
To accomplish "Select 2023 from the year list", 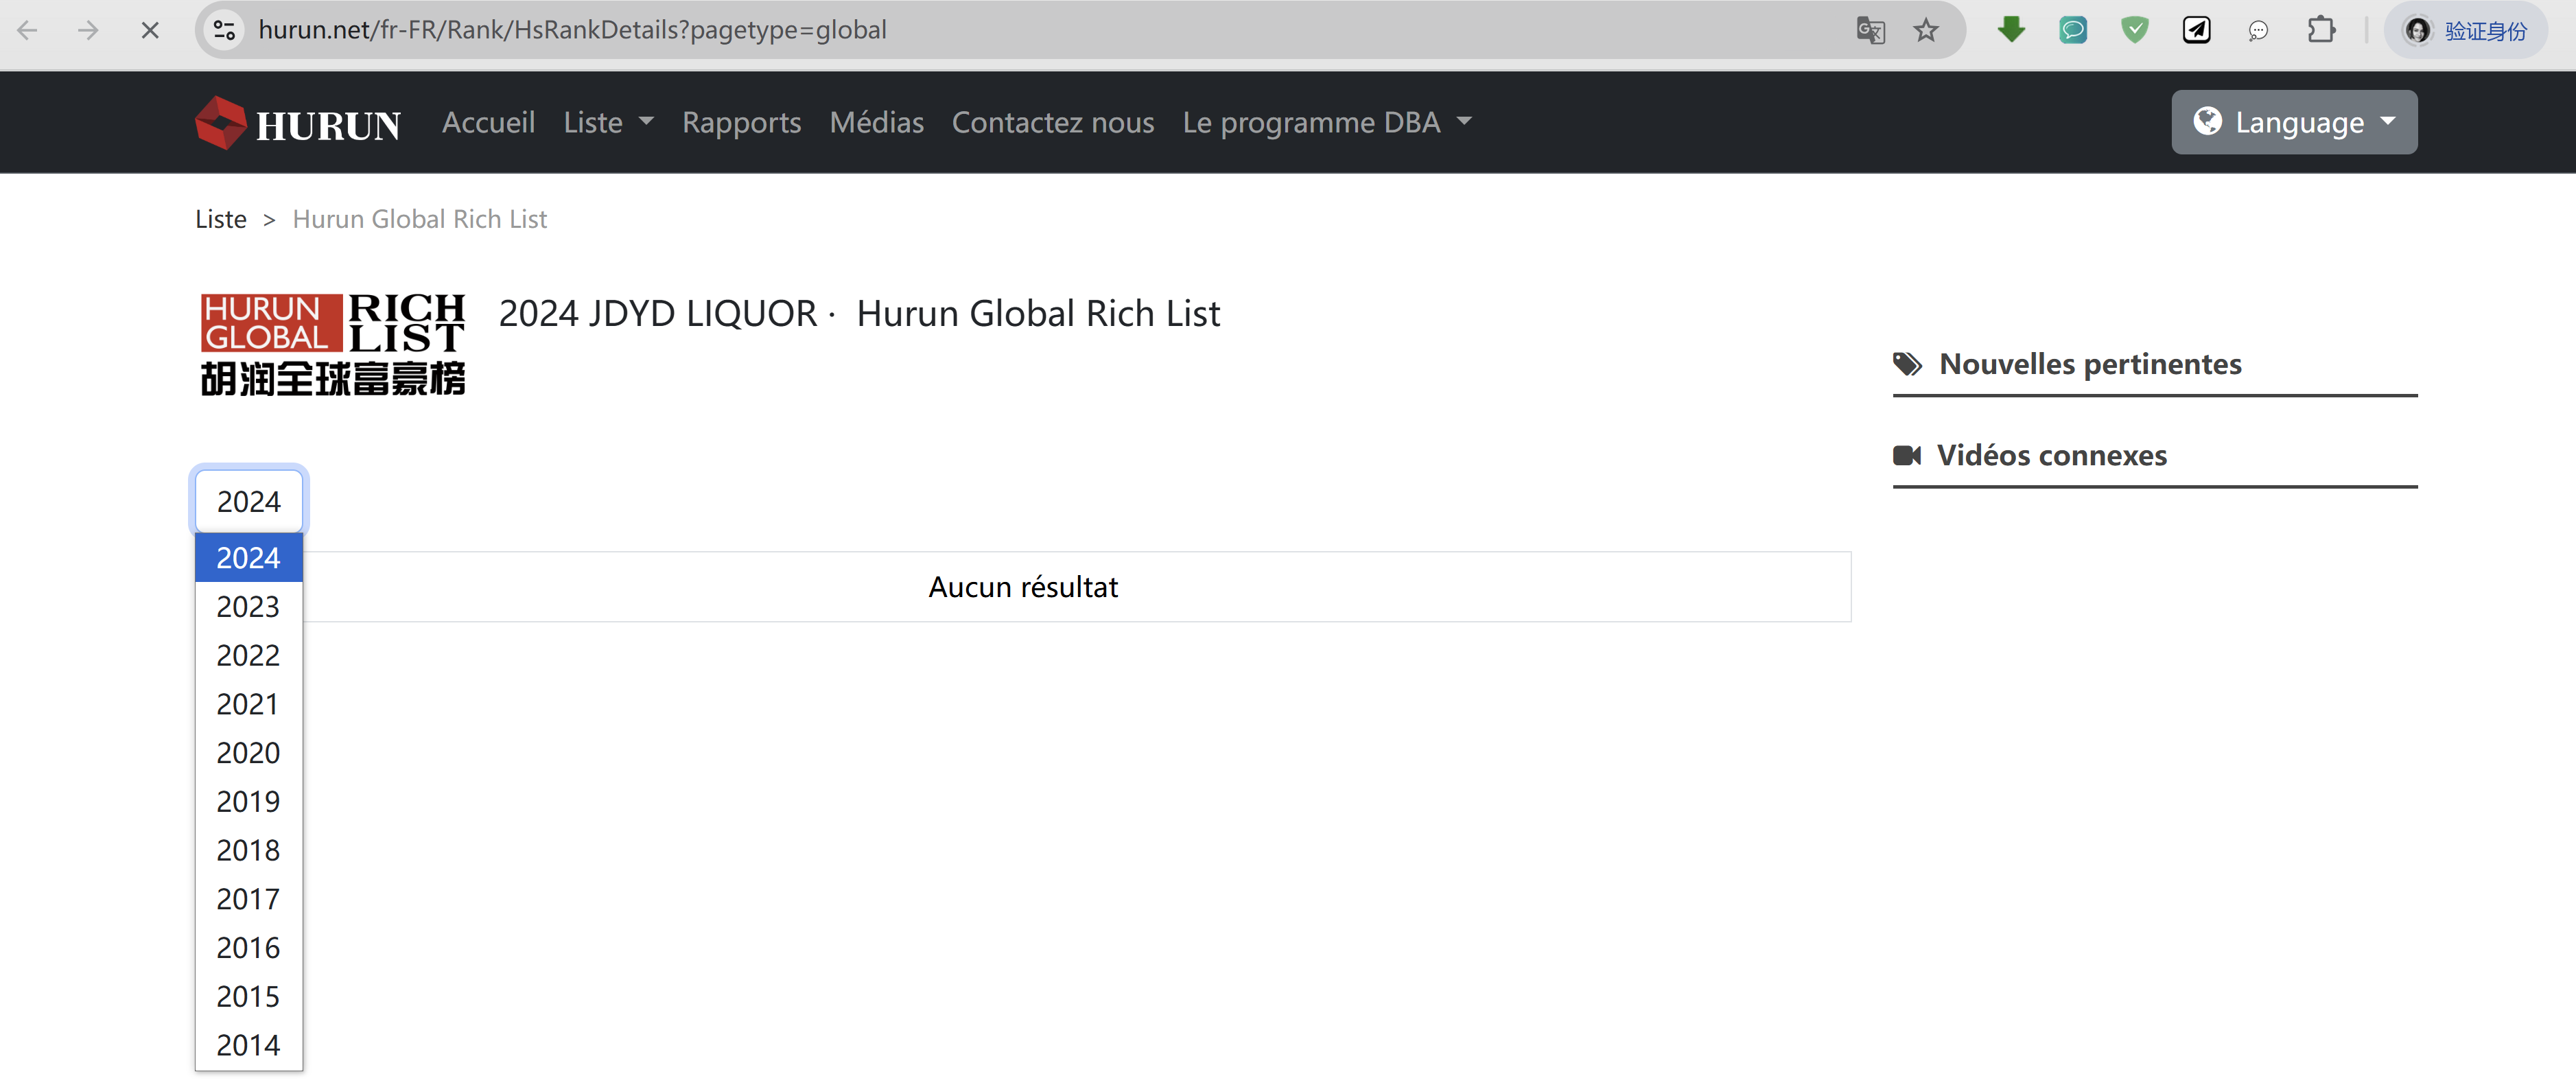I will pyautogui.click(x=248, y=606).
